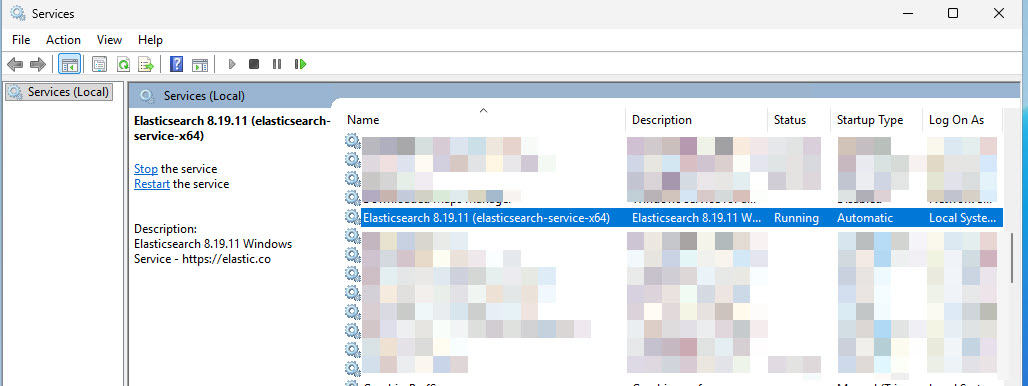Click the Back arrow toolbar icon
Viewport: 1028px width, 386px height.
(x=14, y=64)
